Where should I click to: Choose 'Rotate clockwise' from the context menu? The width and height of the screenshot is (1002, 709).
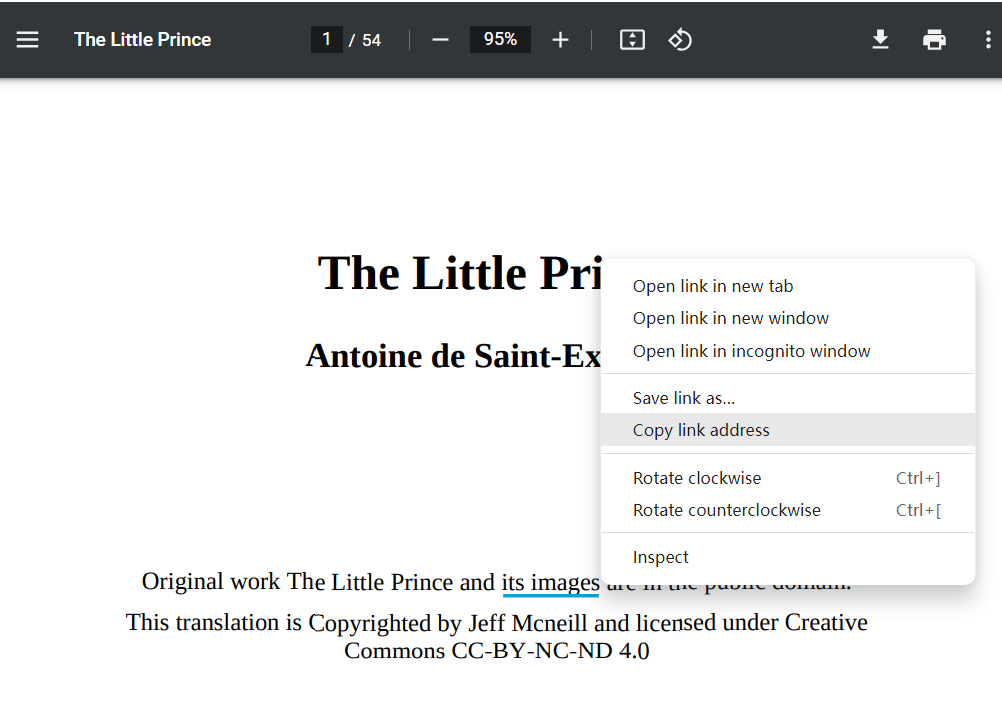(696, 478)
